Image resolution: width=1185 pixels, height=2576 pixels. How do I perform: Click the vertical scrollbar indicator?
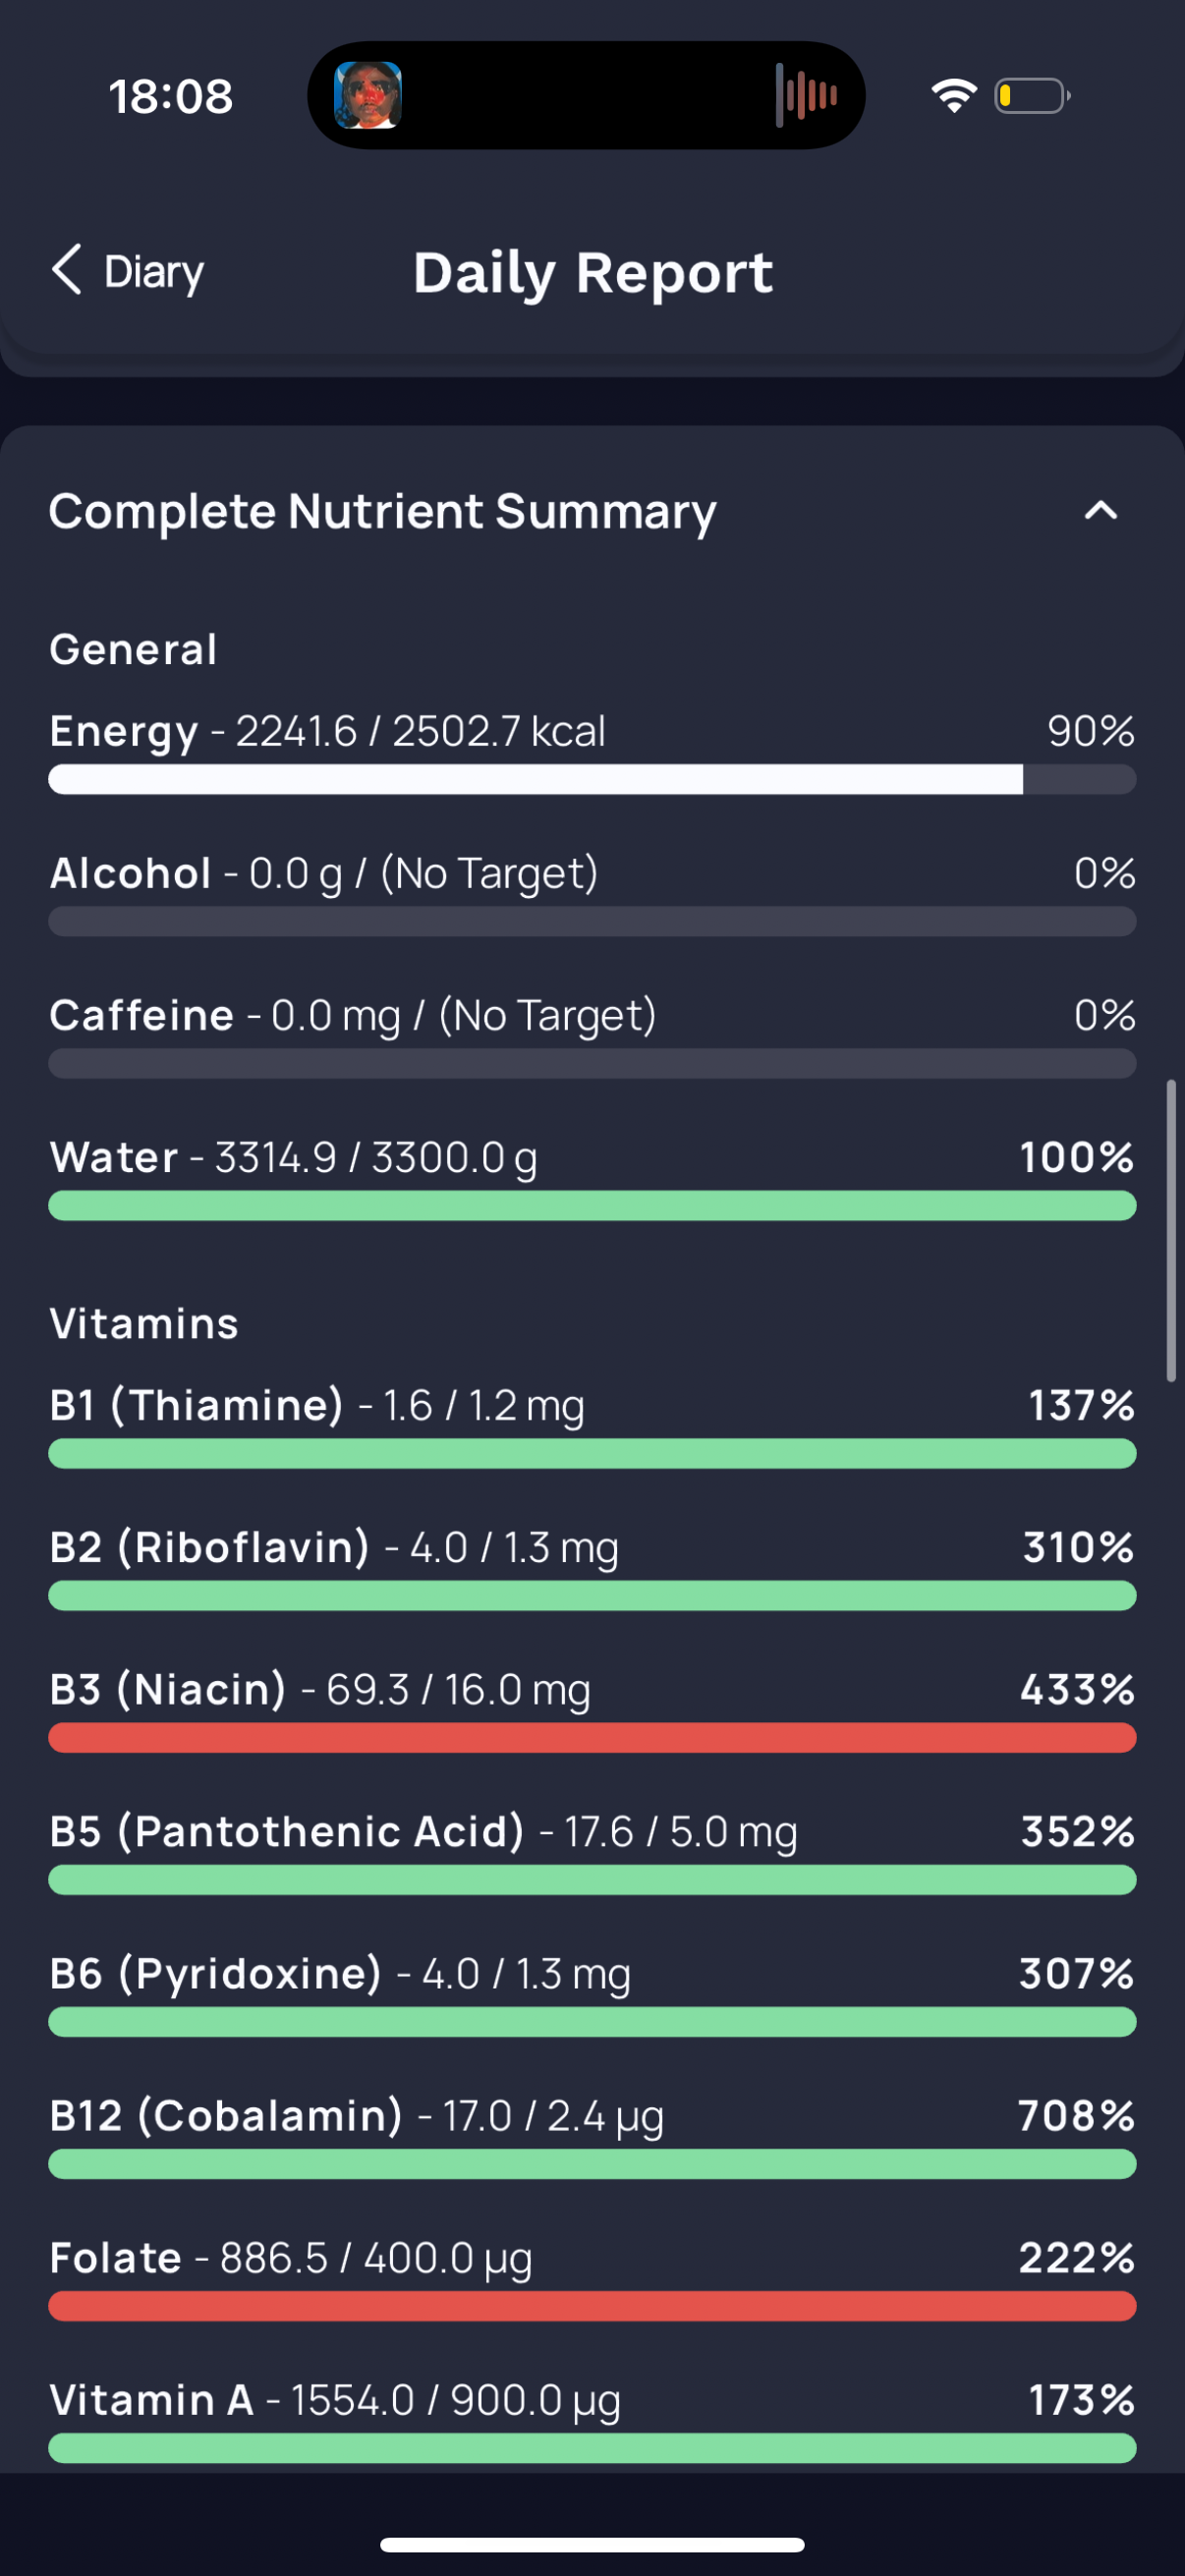pos(1171,1230)
